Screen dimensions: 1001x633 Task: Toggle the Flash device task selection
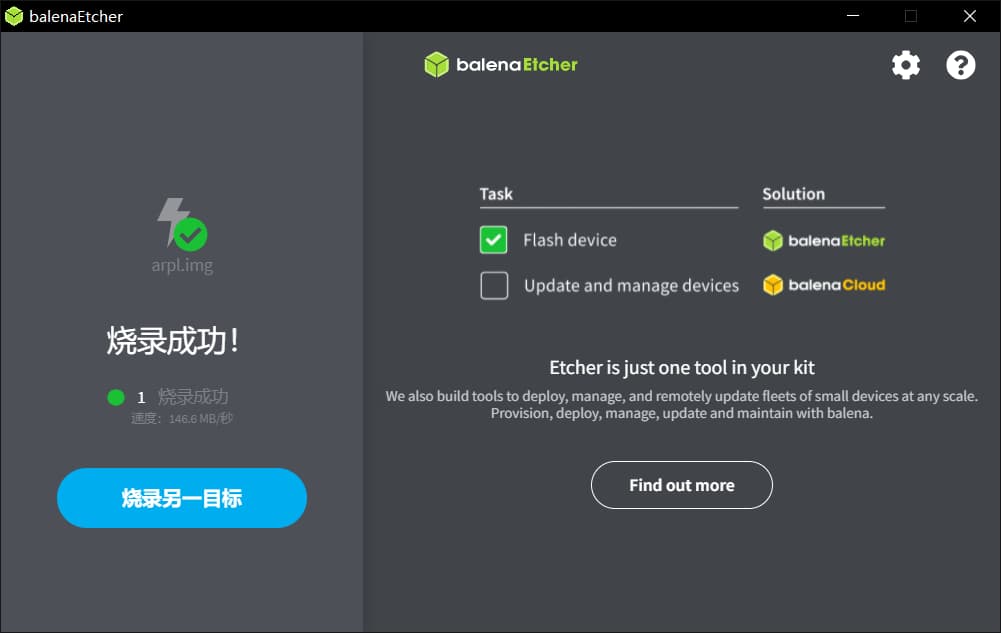tap(494, 240)
